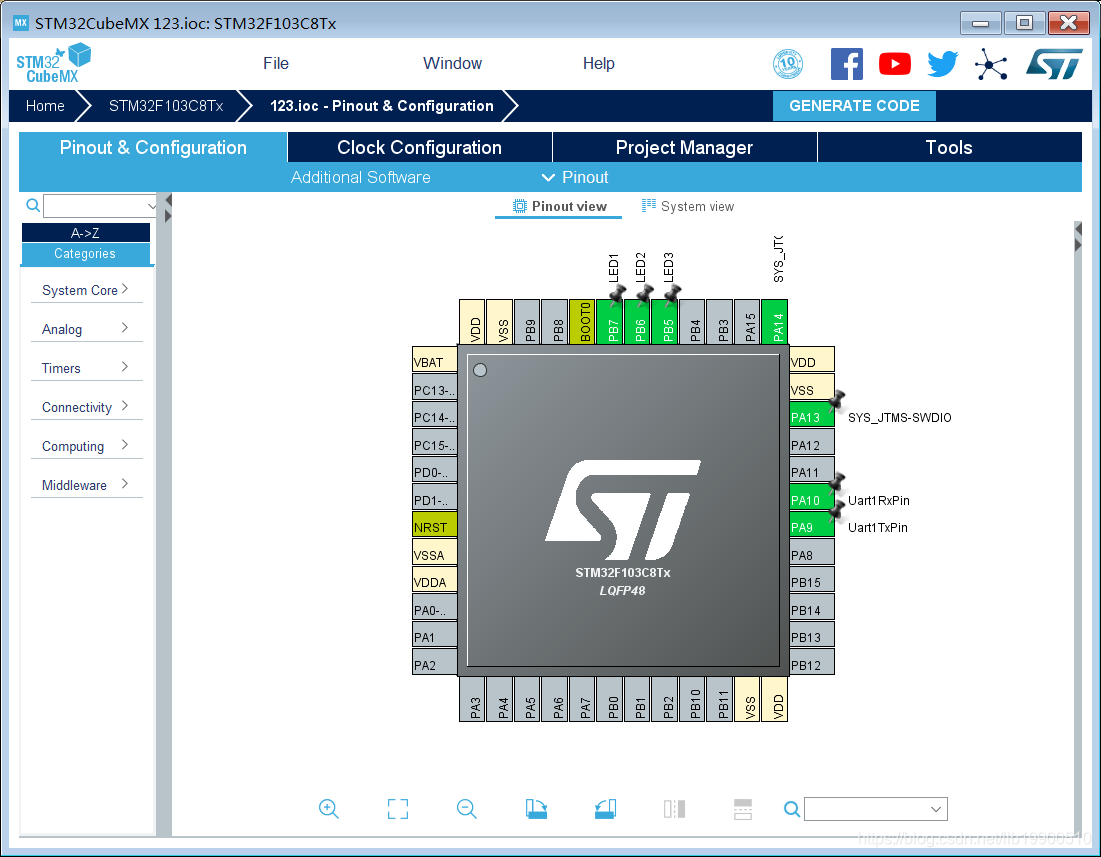Expand the Middleware category
Image resolution: width=1101 pixels, height=857 pixels.
click(x=86, y=485)
